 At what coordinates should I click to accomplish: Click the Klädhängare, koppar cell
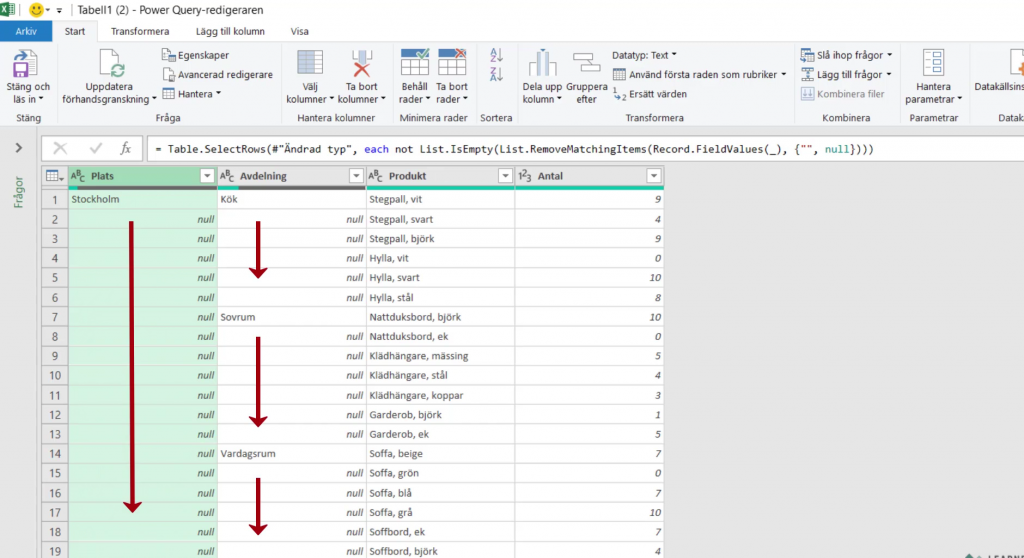[440, 395]
